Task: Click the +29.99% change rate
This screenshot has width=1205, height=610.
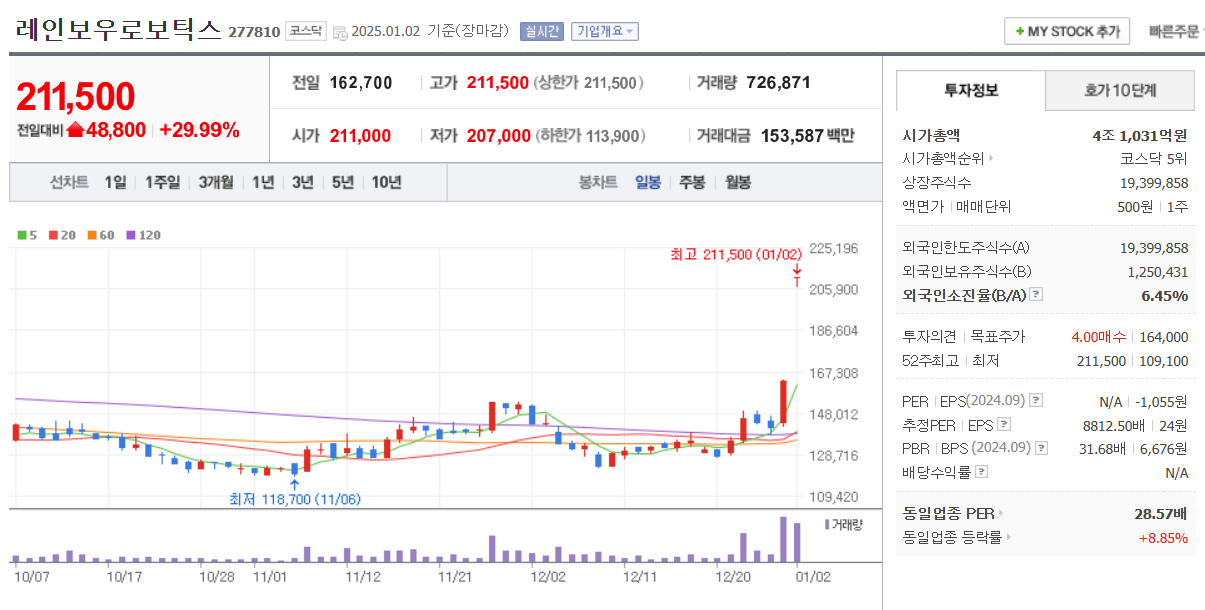Action: 199,130
